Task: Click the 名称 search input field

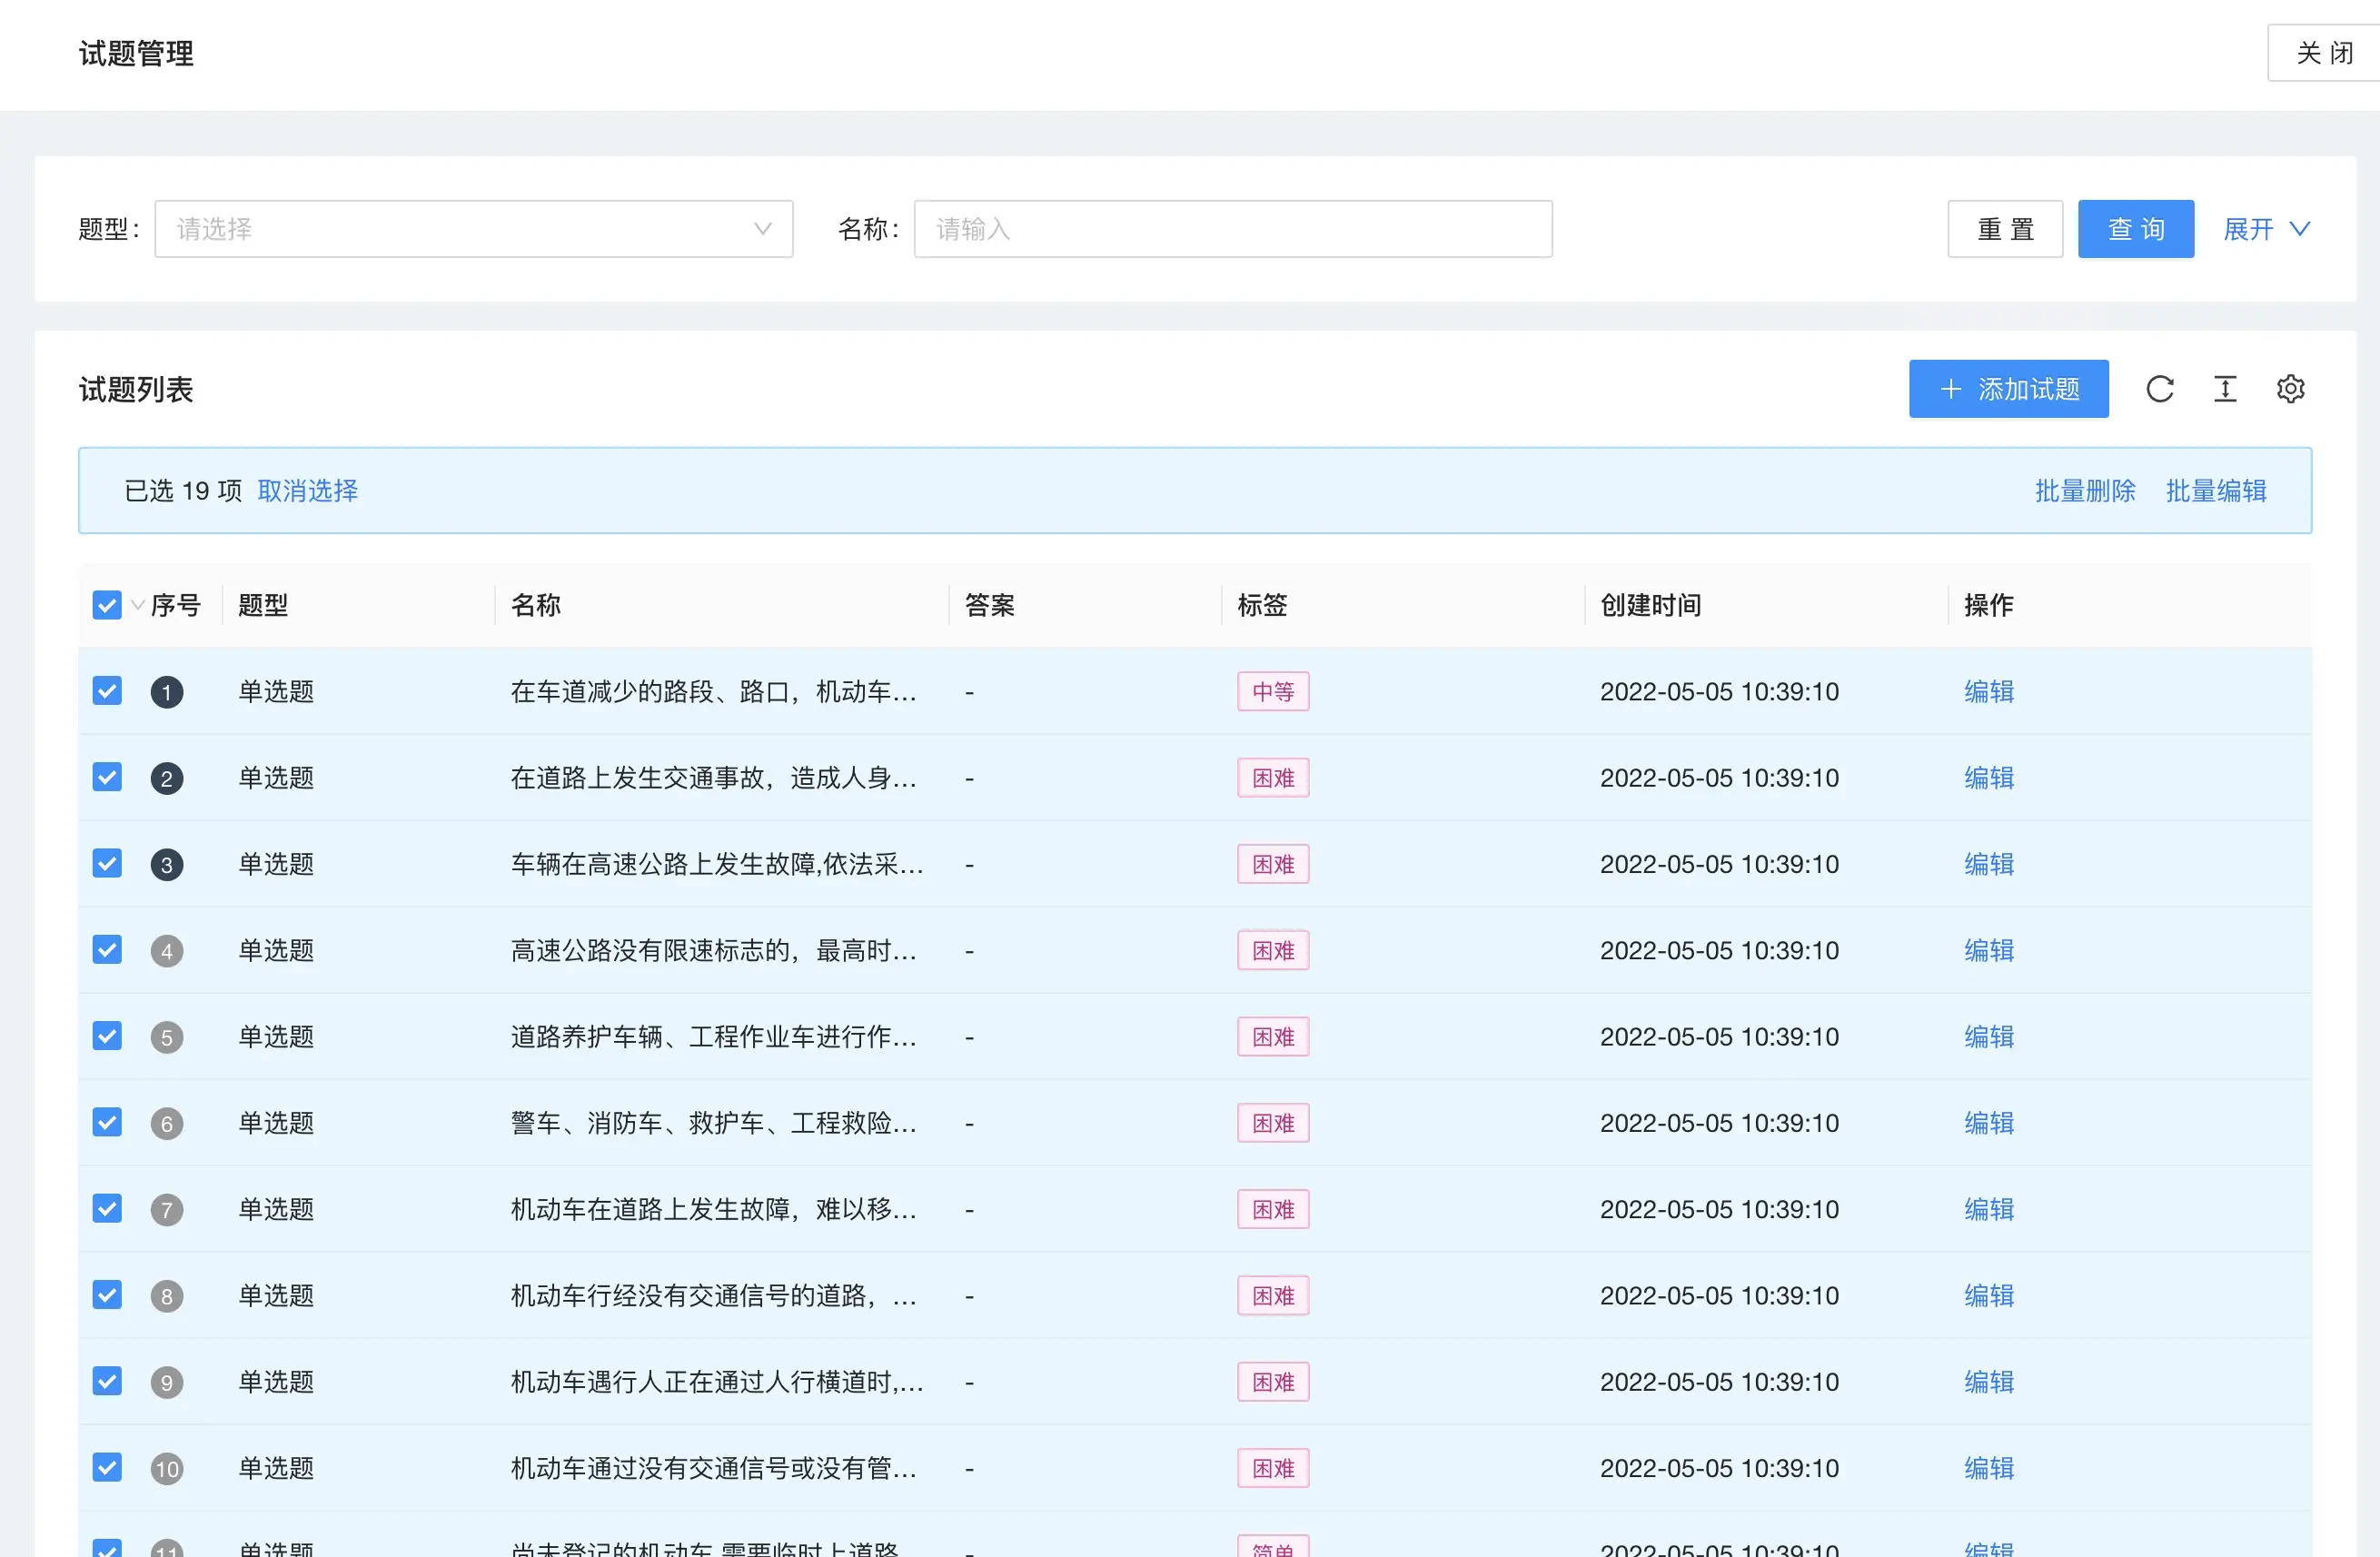Action: pyautogui.click(x=1233, y=229)
